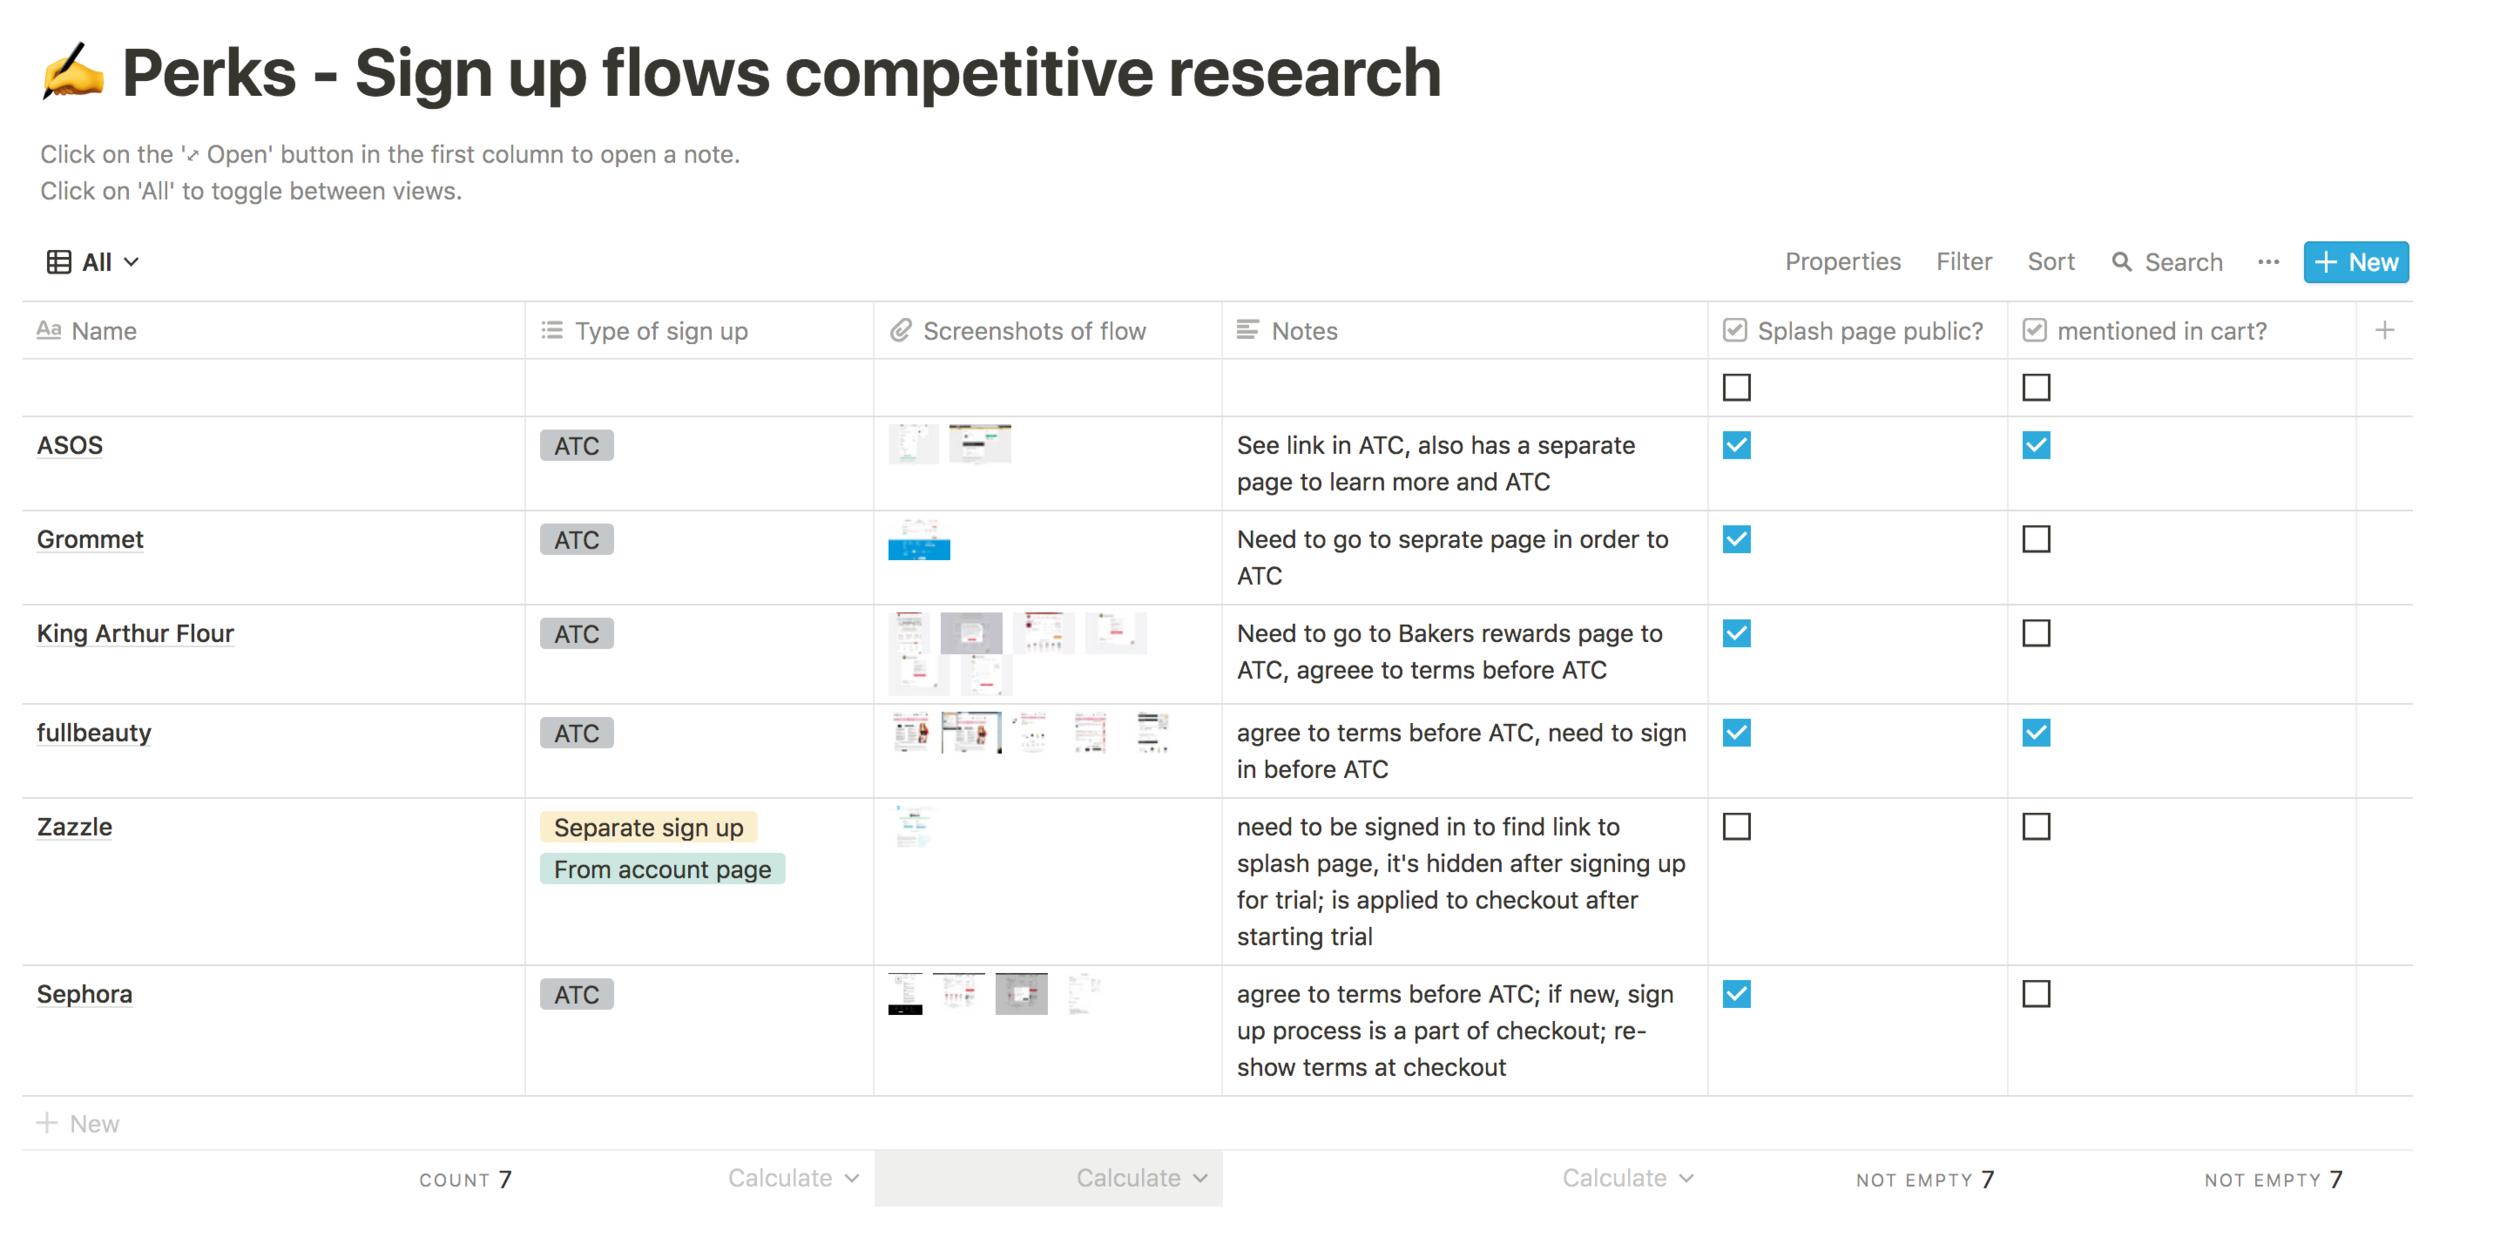Click the blue New button
This screenshot has height=1251, width=2500.
[x=2355, y=262]
